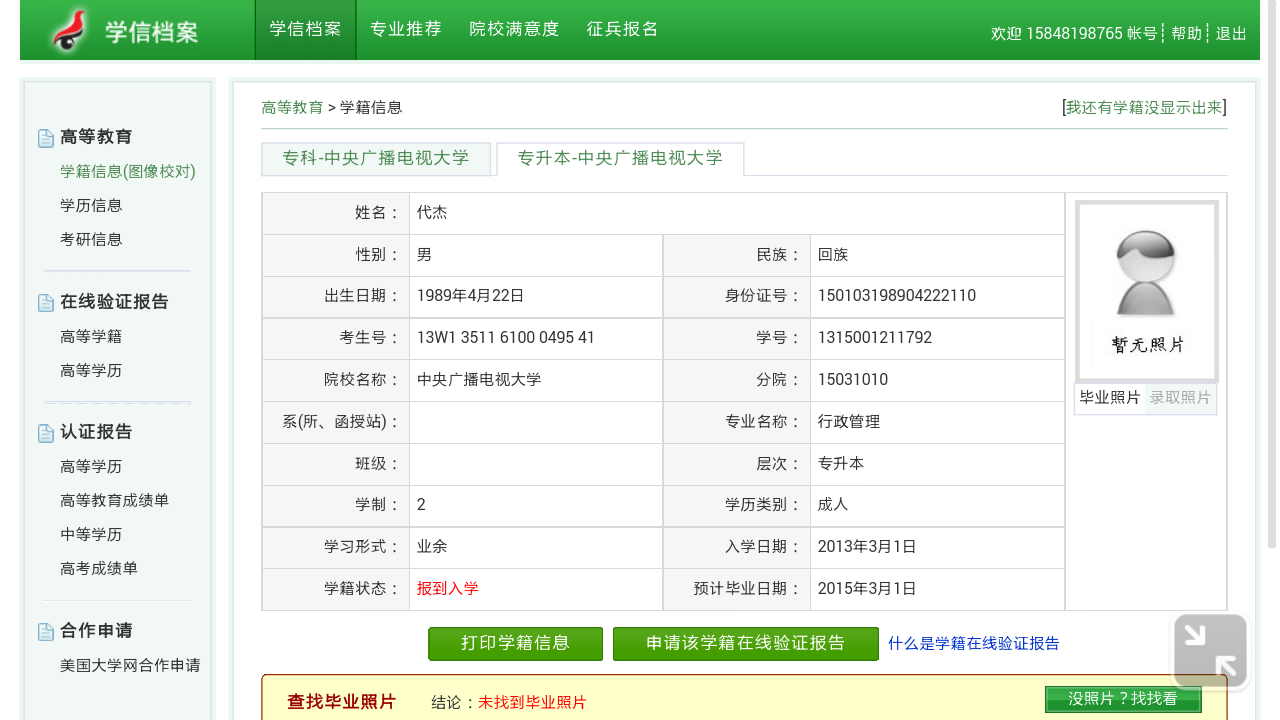The height and width of the screenshot is (720, 1280).
Task: Open 专业推荐 in top navigation
Action: (x=406, y=30)
